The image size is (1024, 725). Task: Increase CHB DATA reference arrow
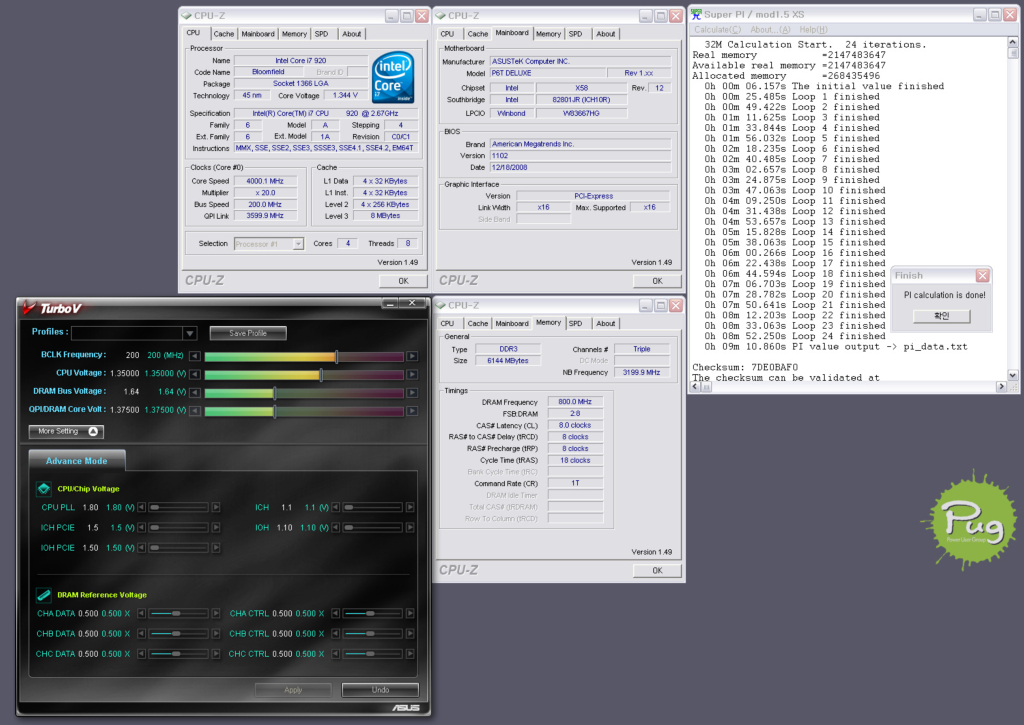point(216,634)
